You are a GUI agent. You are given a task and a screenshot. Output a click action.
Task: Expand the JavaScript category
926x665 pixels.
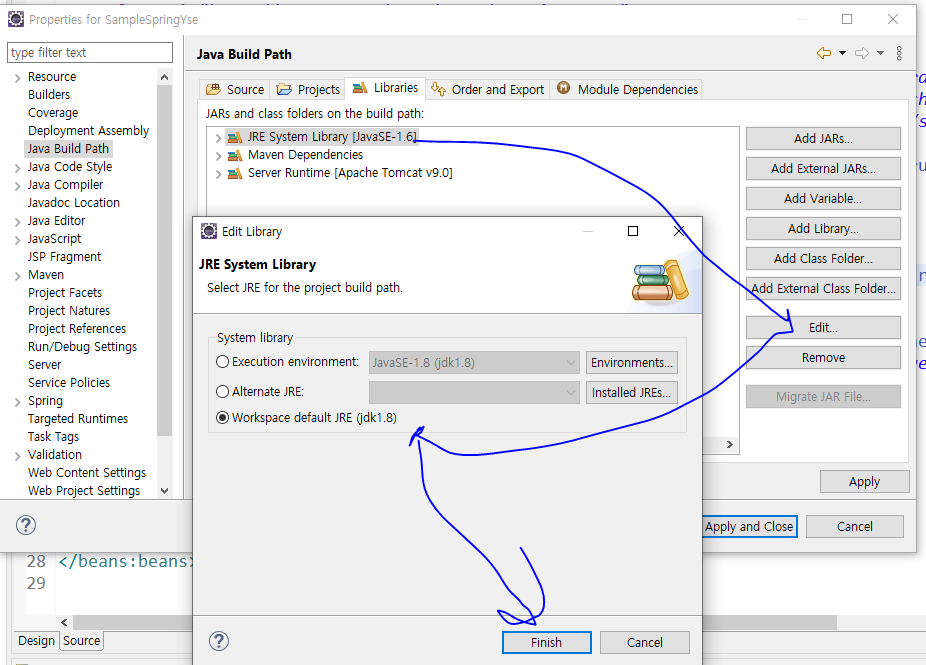tap(17, 240)
